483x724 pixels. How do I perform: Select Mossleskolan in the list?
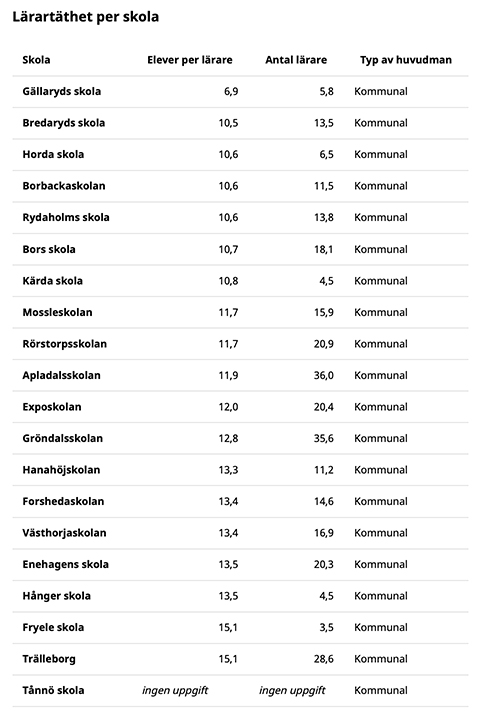click(x=57, y=312)
